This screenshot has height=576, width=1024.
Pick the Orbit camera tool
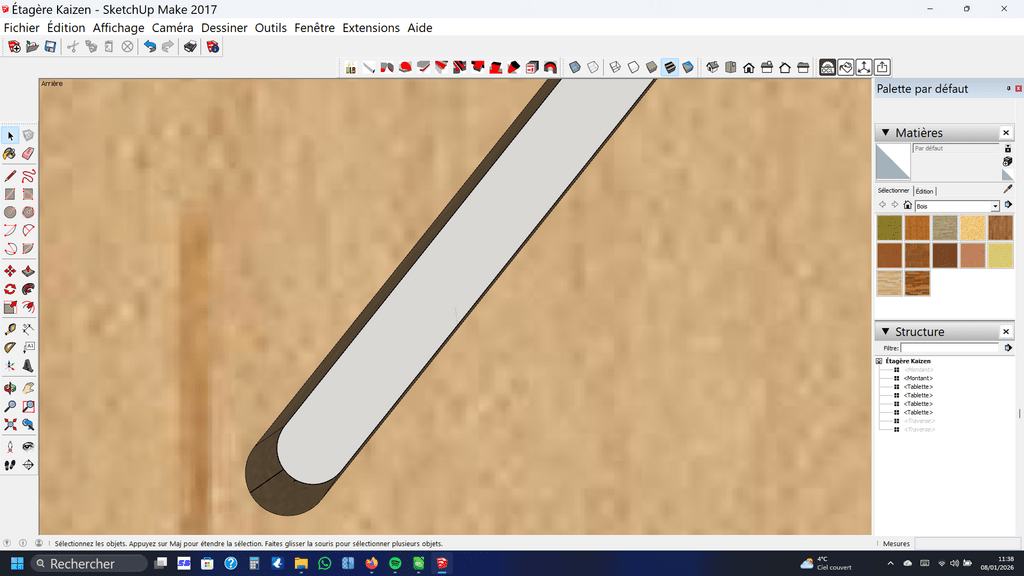pyautogui.click(x=10, y=387)
